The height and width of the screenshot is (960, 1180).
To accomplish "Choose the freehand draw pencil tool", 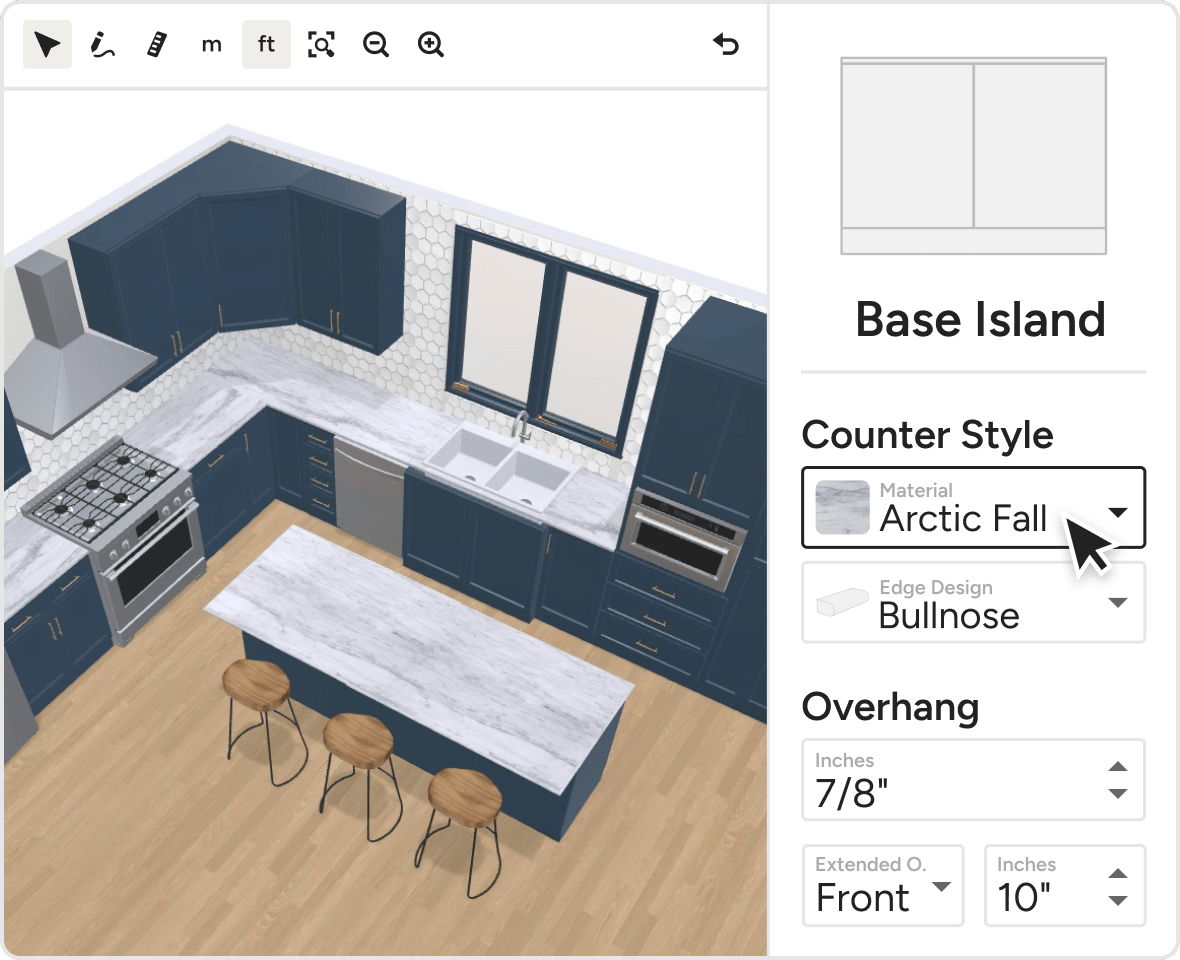I will tap(101, 45).
